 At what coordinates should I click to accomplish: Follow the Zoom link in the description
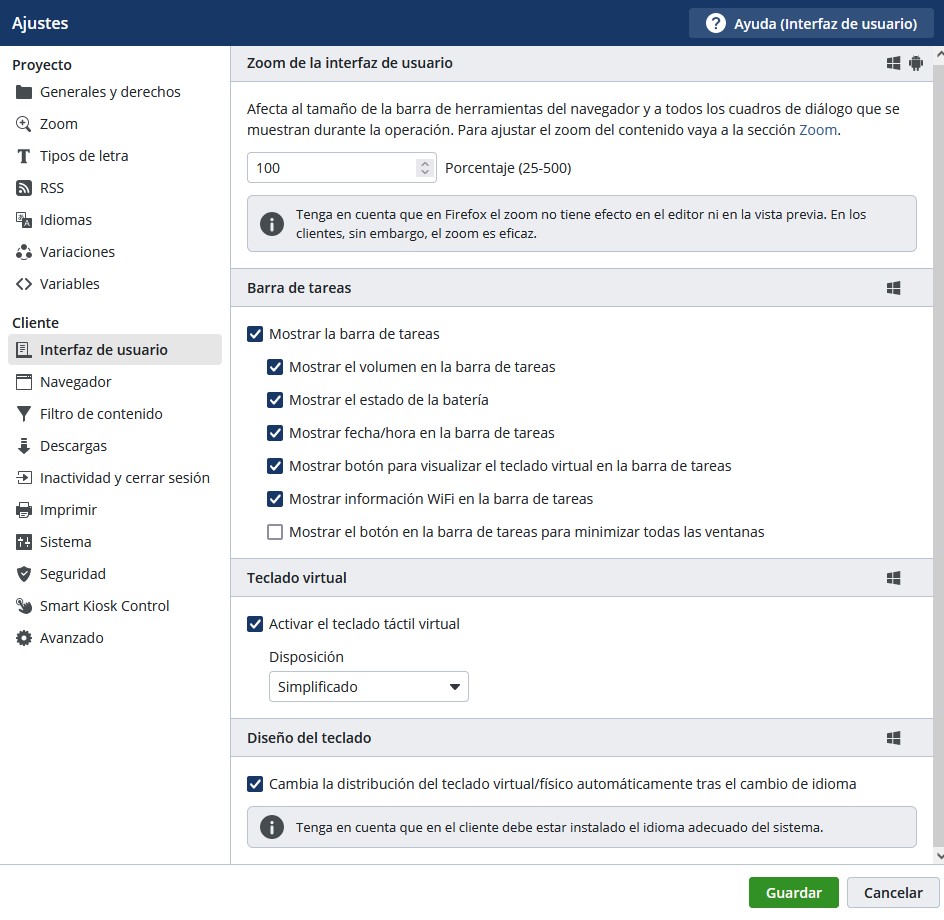pos(817,130)
